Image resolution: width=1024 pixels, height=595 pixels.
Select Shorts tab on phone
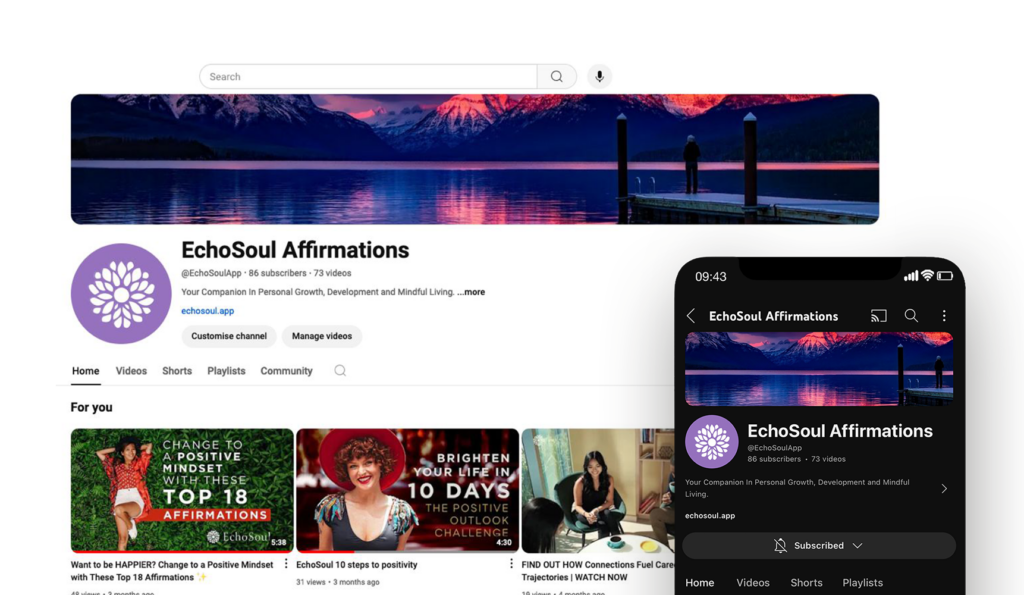807,583
